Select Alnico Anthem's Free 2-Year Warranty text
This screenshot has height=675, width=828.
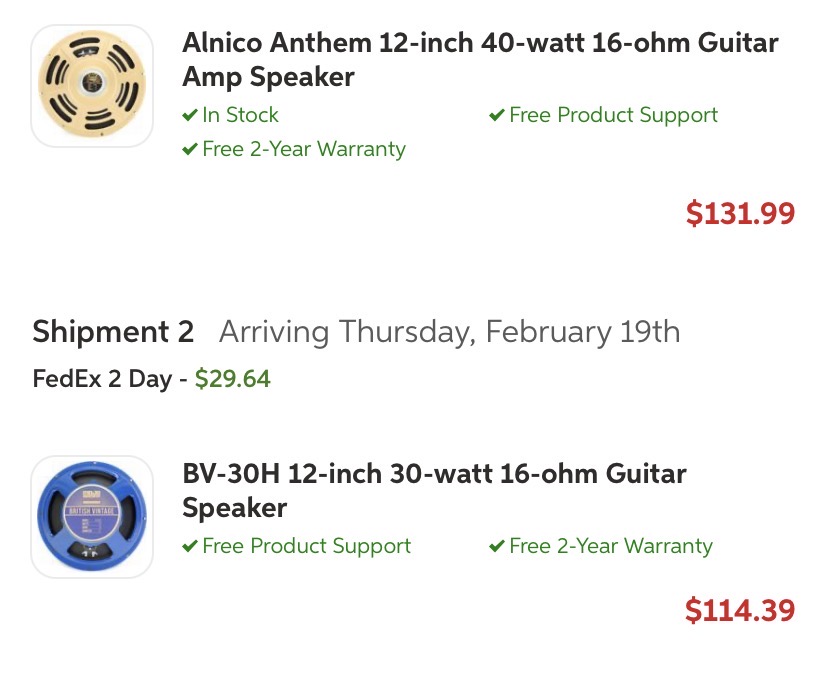click(x=304, y=149)
